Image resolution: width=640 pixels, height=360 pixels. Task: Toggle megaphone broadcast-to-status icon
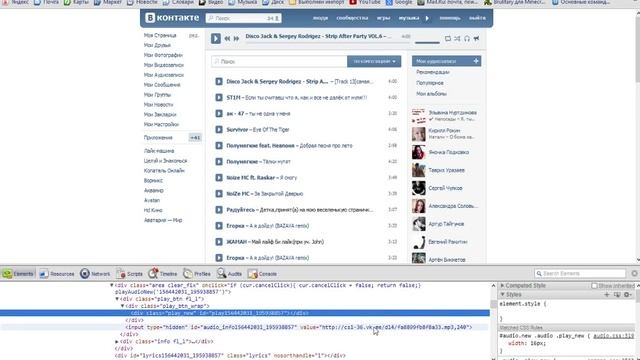pyautogui.click(x=476, y=38)
